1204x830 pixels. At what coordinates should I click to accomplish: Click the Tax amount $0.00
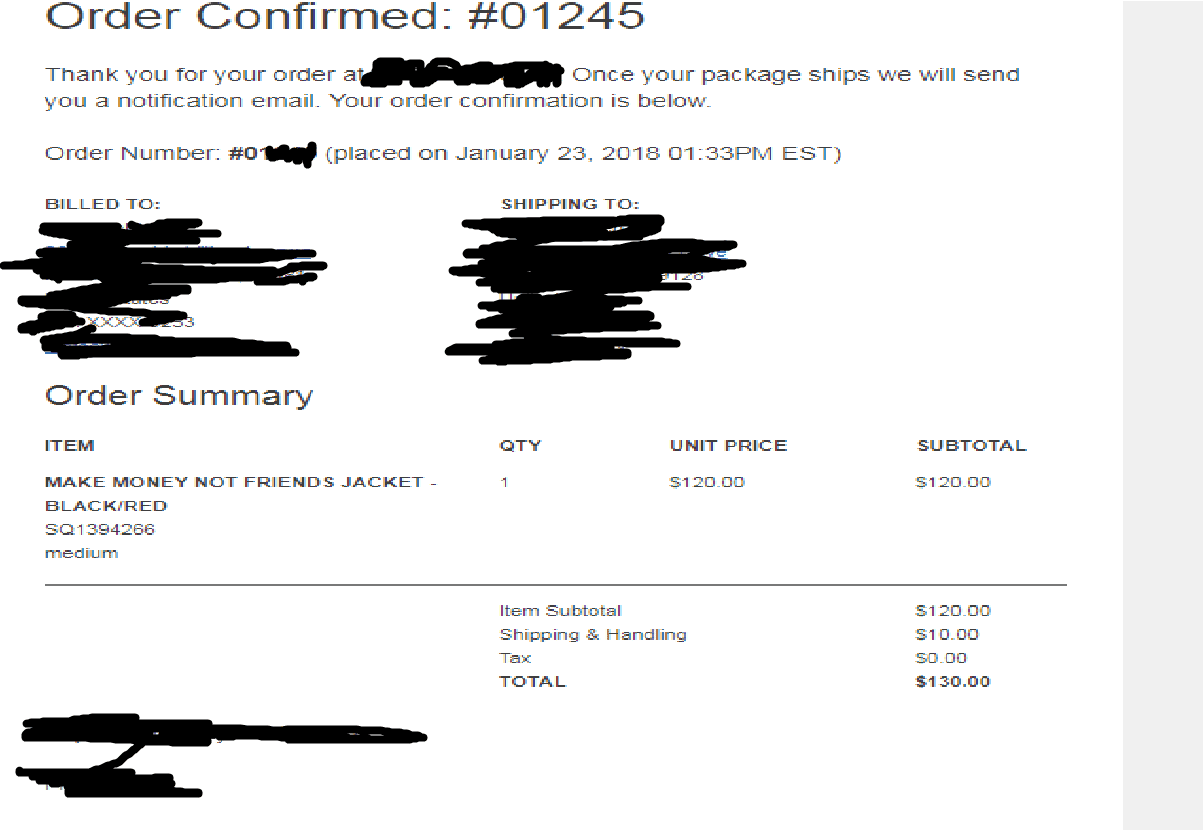coord(941,659)
